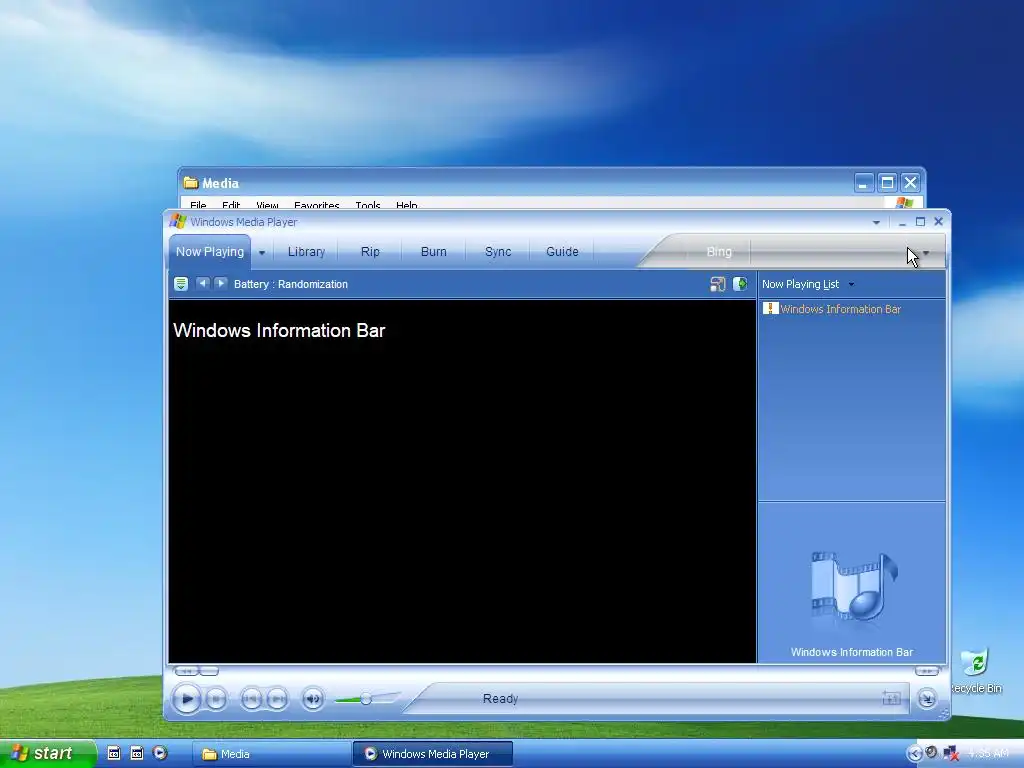Open the File menu in Media window
Viewport: 1024px width, 768px height.
click(x=198, y=205)
